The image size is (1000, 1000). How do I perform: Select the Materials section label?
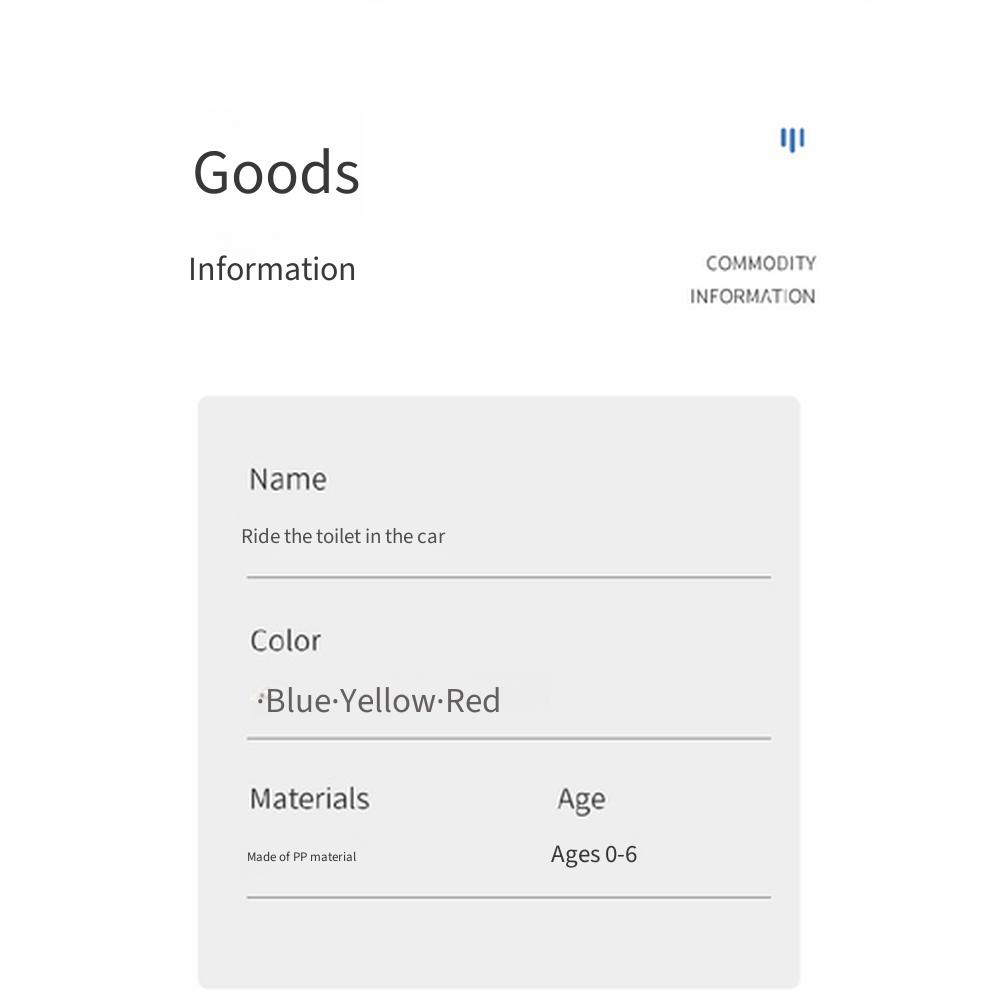pos(309,798)
